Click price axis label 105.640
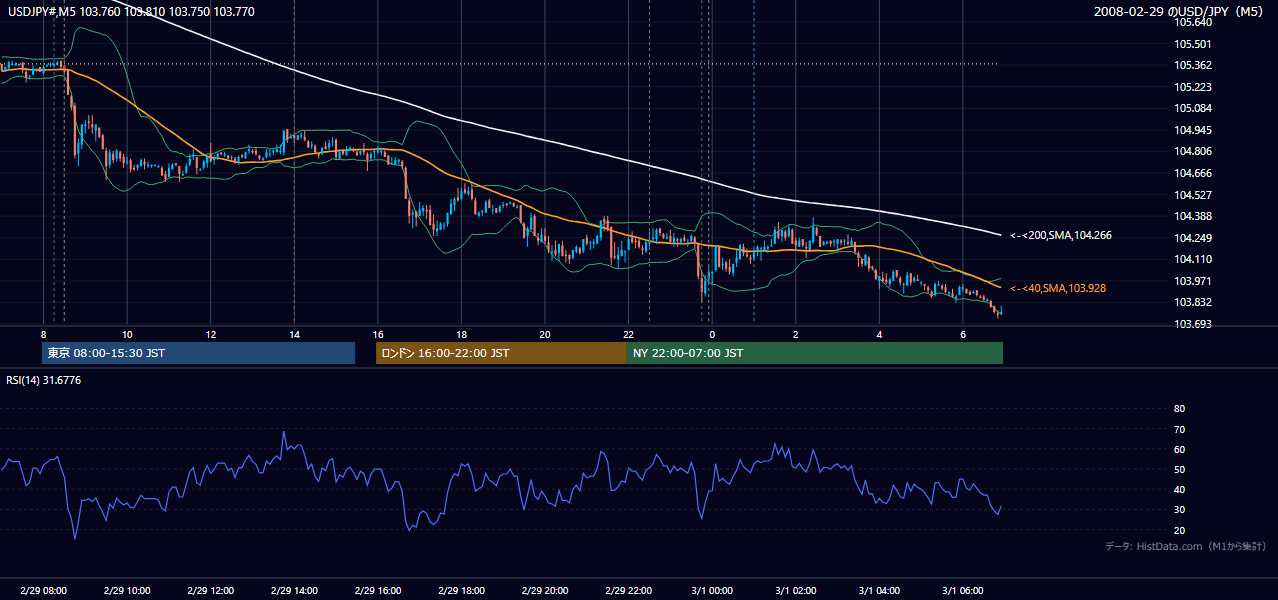This screenshot has width=1278, height=600. [x=1193, y=22]
